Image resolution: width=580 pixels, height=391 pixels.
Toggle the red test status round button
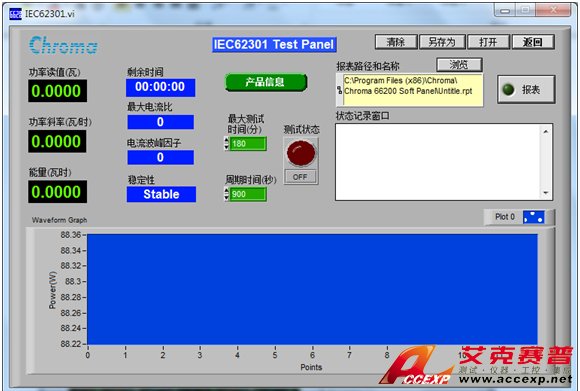click(x=301, y=153)
